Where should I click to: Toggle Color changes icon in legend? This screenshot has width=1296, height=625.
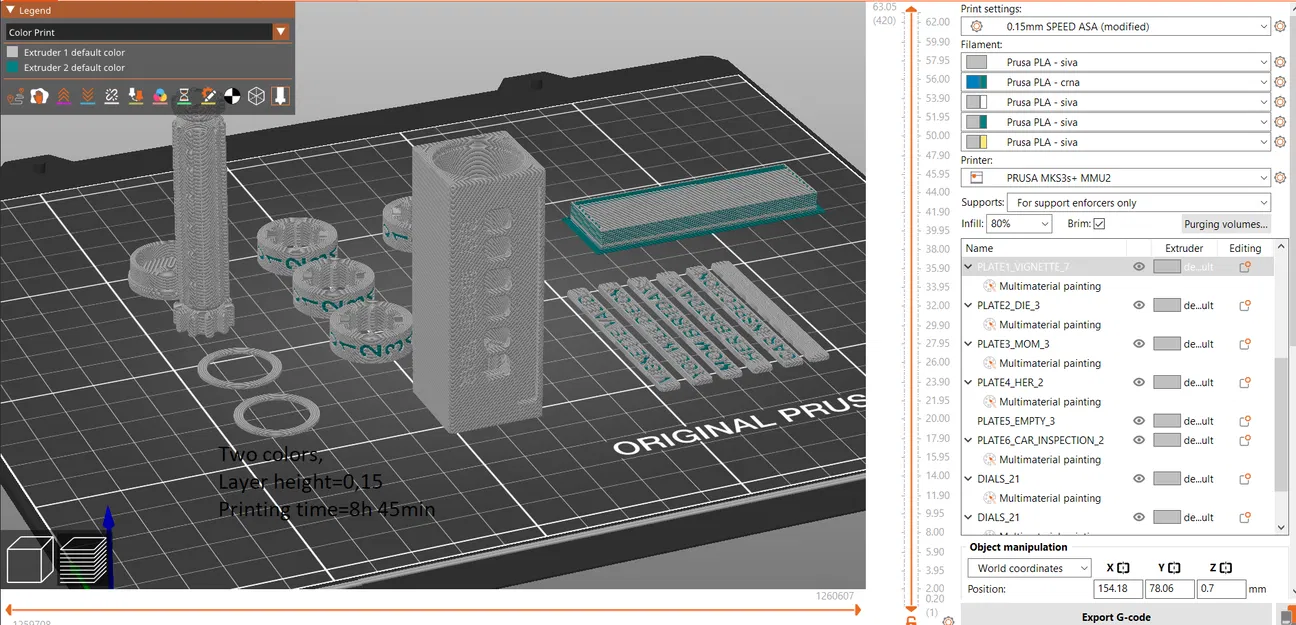coord(160,96)
